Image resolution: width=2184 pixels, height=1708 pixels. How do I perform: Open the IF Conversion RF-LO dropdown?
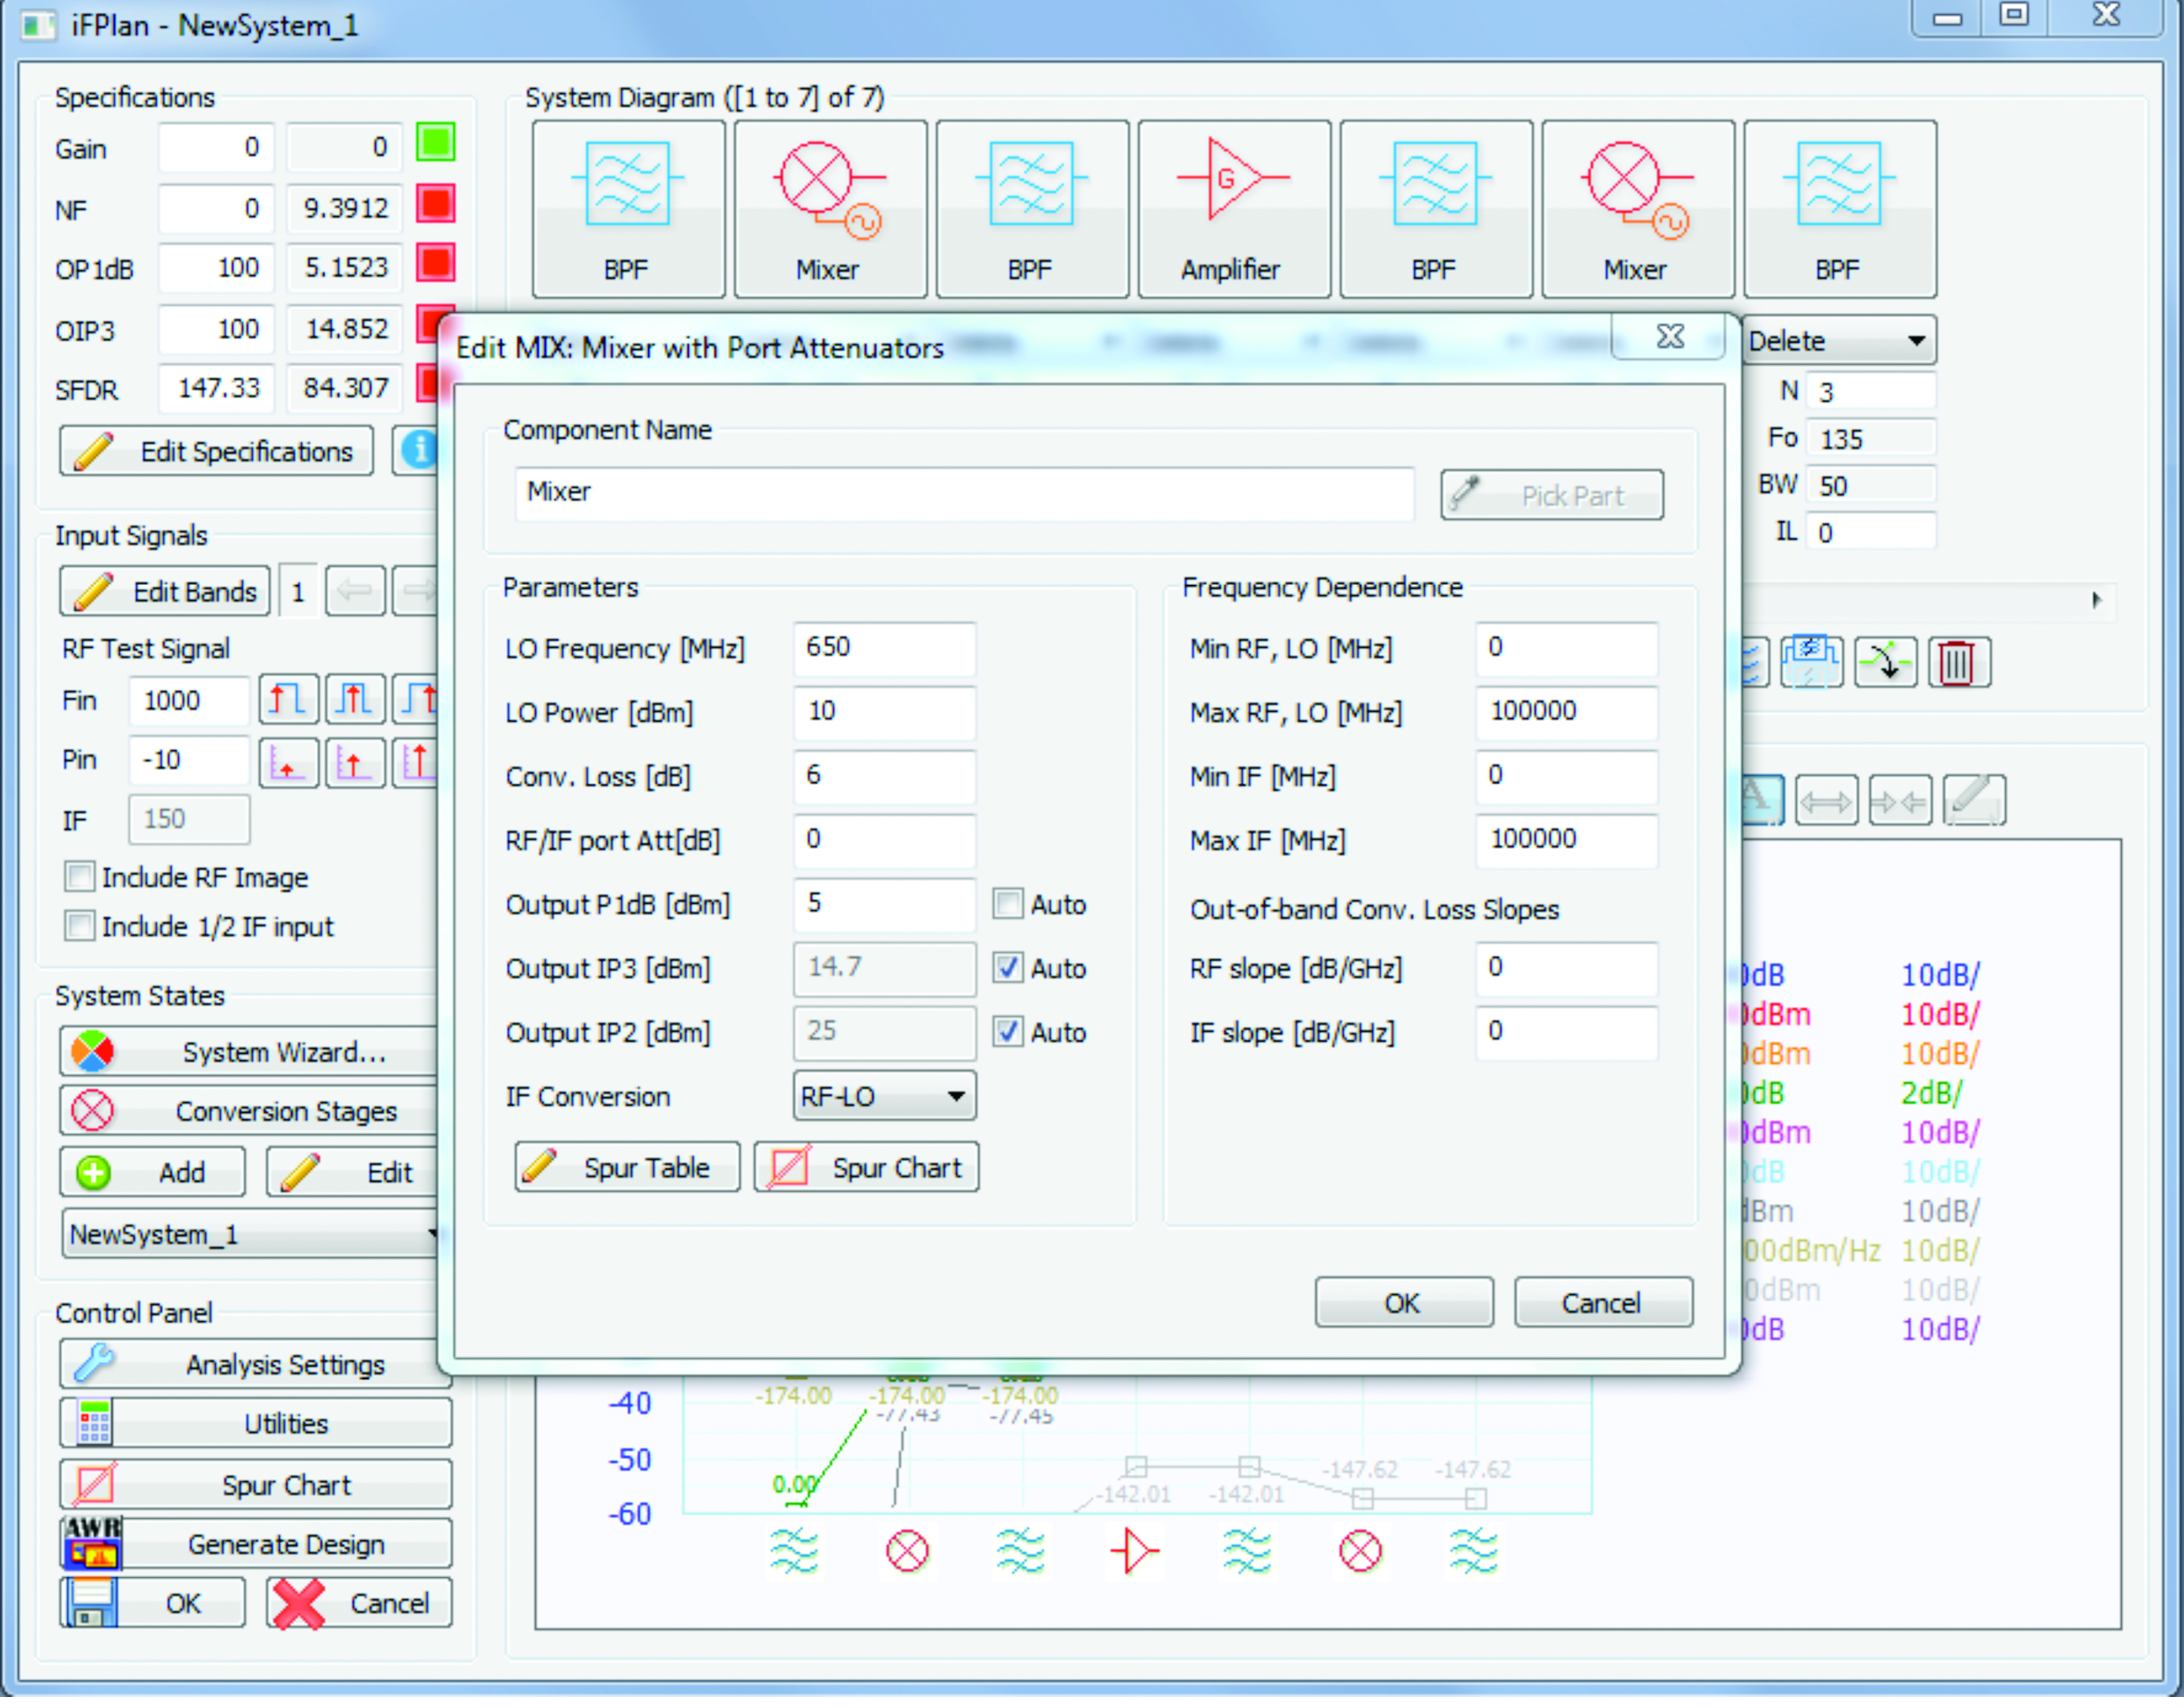pos(885,1098)
